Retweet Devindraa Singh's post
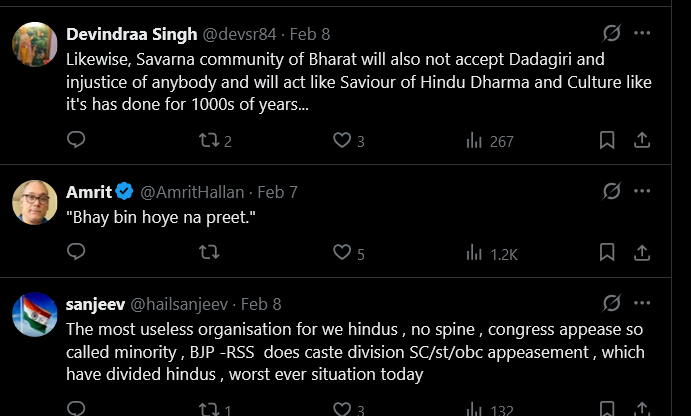Screen dimensions: 691x416 click(x=208, y=141)
